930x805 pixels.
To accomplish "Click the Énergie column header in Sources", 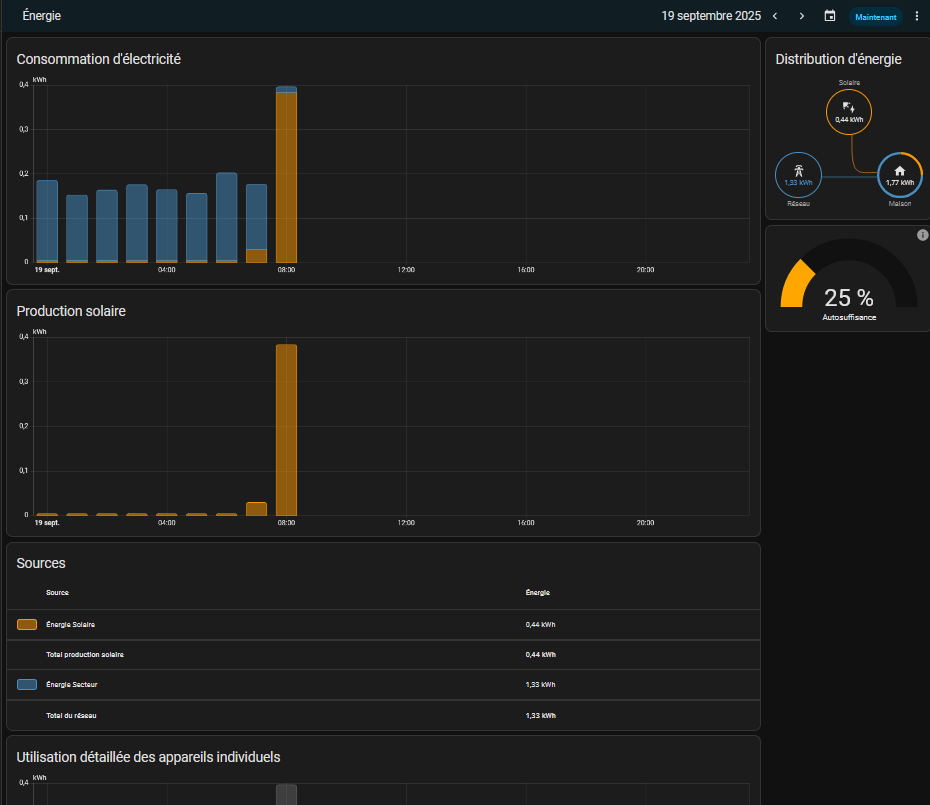I will click(x=537, y=593).
